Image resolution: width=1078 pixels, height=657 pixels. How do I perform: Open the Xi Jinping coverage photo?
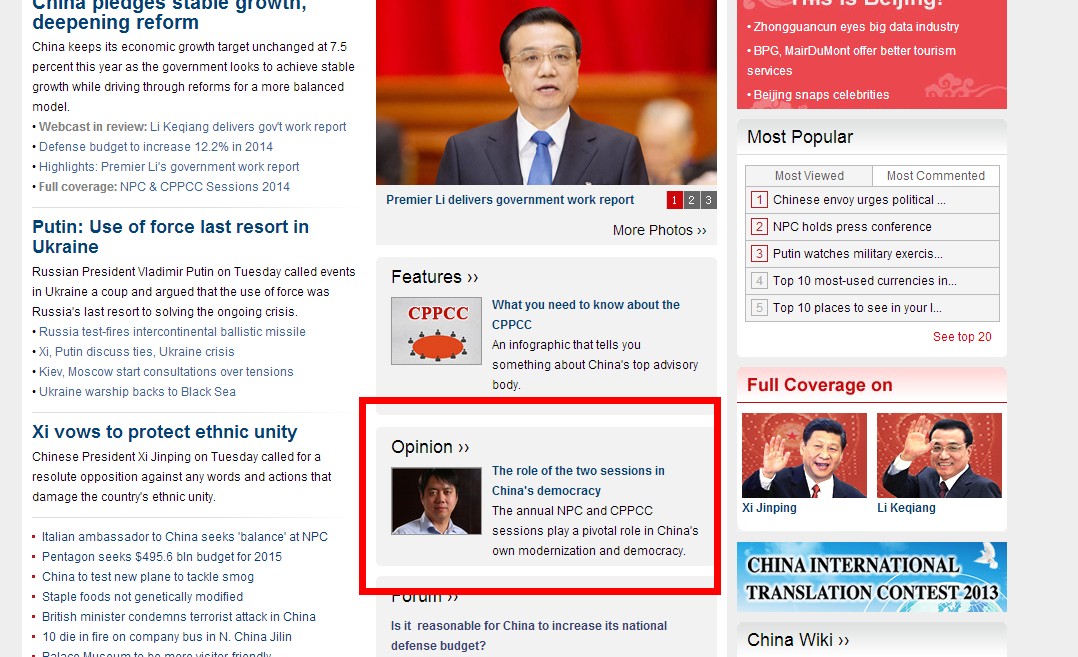pos(804,455)
